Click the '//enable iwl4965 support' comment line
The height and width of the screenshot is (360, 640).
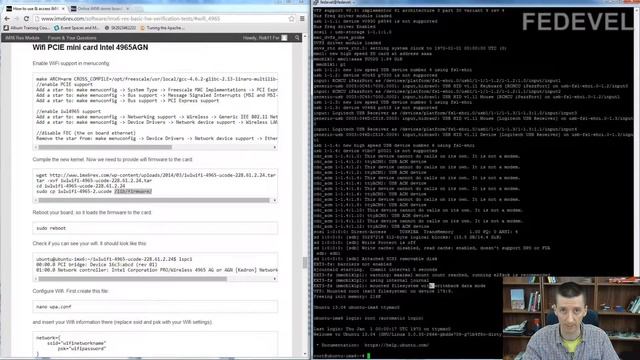[x=69, y=111]
